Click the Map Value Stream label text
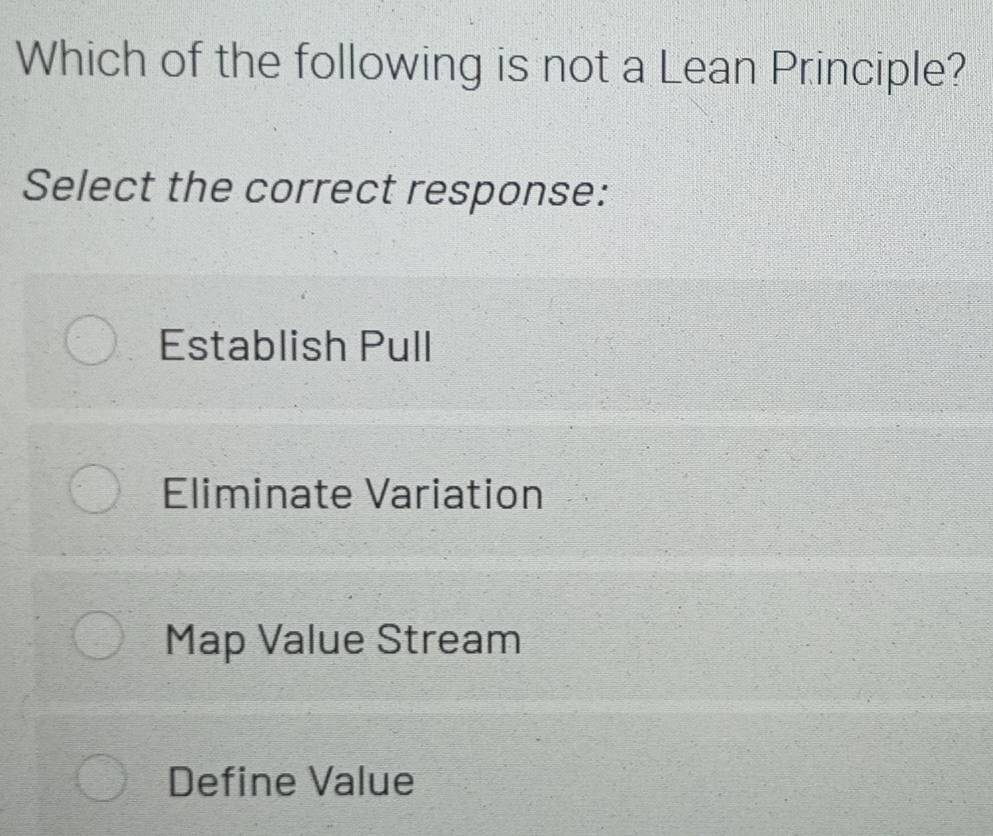 (344, 639)
